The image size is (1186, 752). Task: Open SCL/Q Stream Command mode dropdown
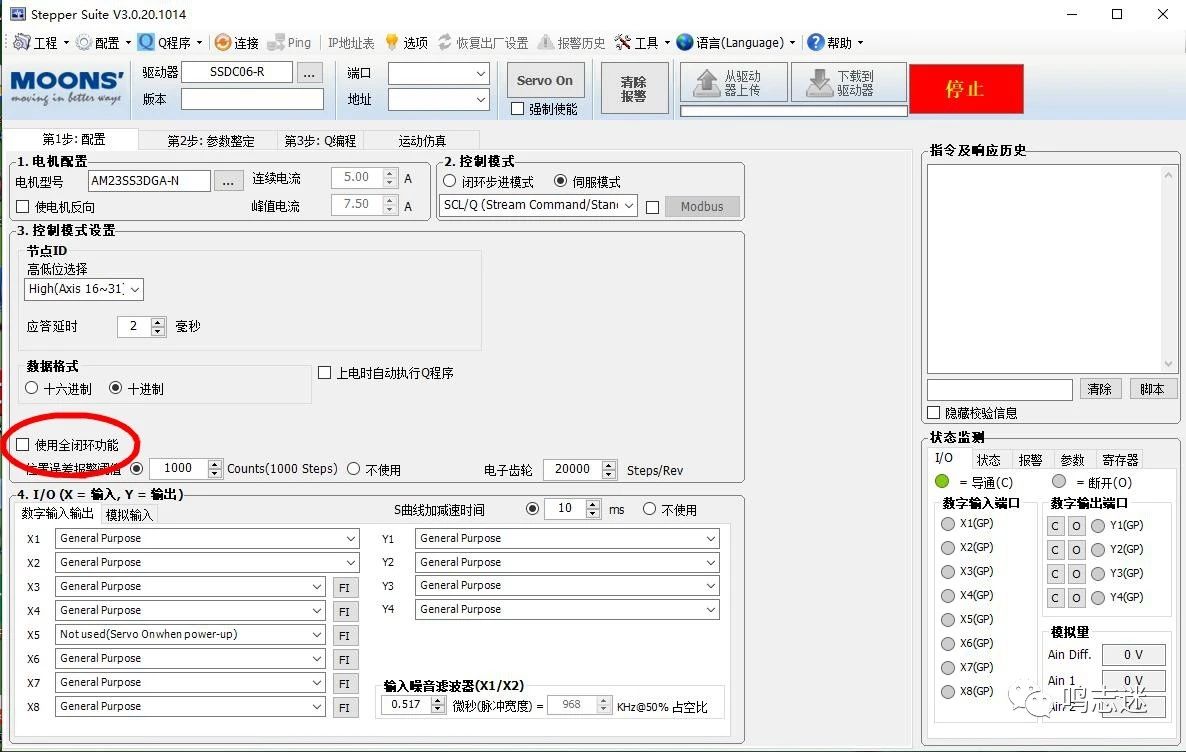click(539, 205)
